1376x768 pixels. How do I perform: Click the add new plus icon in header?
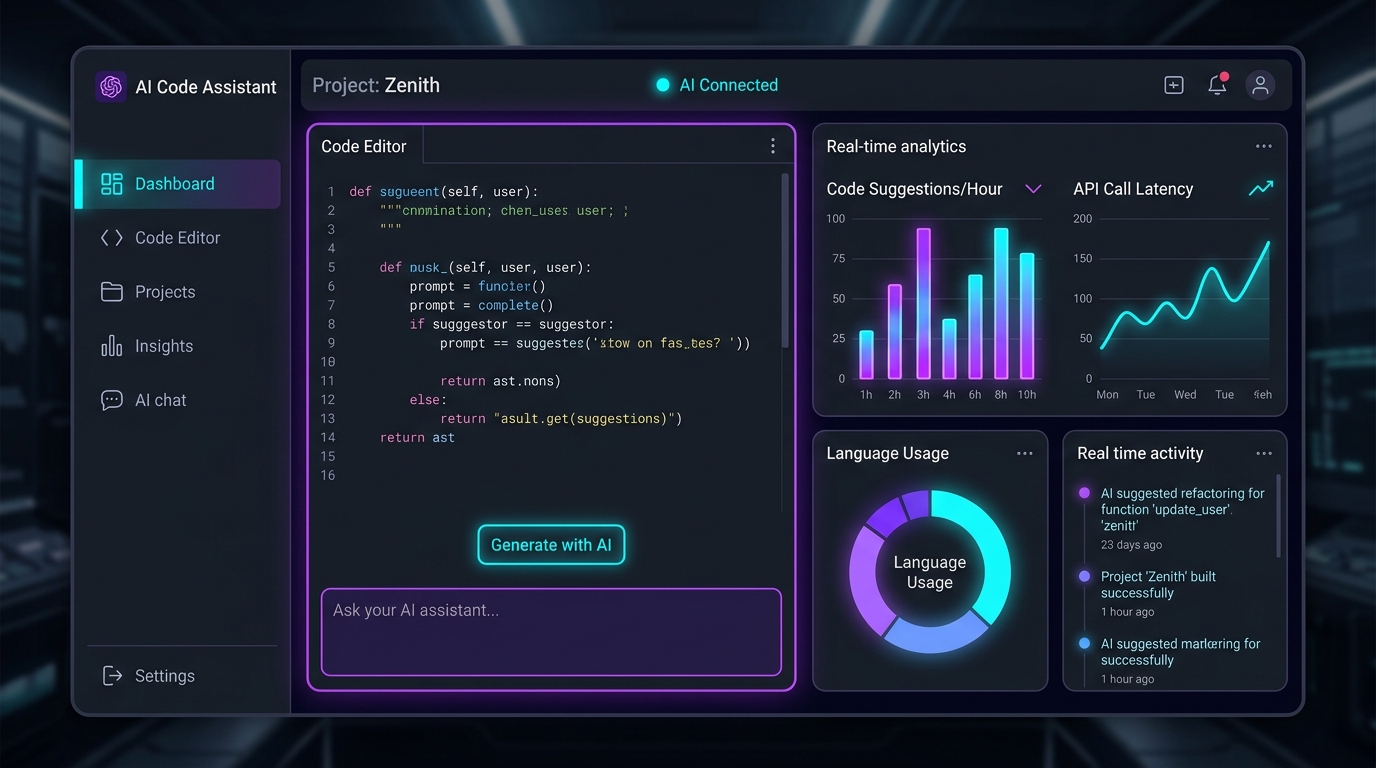1174,85
